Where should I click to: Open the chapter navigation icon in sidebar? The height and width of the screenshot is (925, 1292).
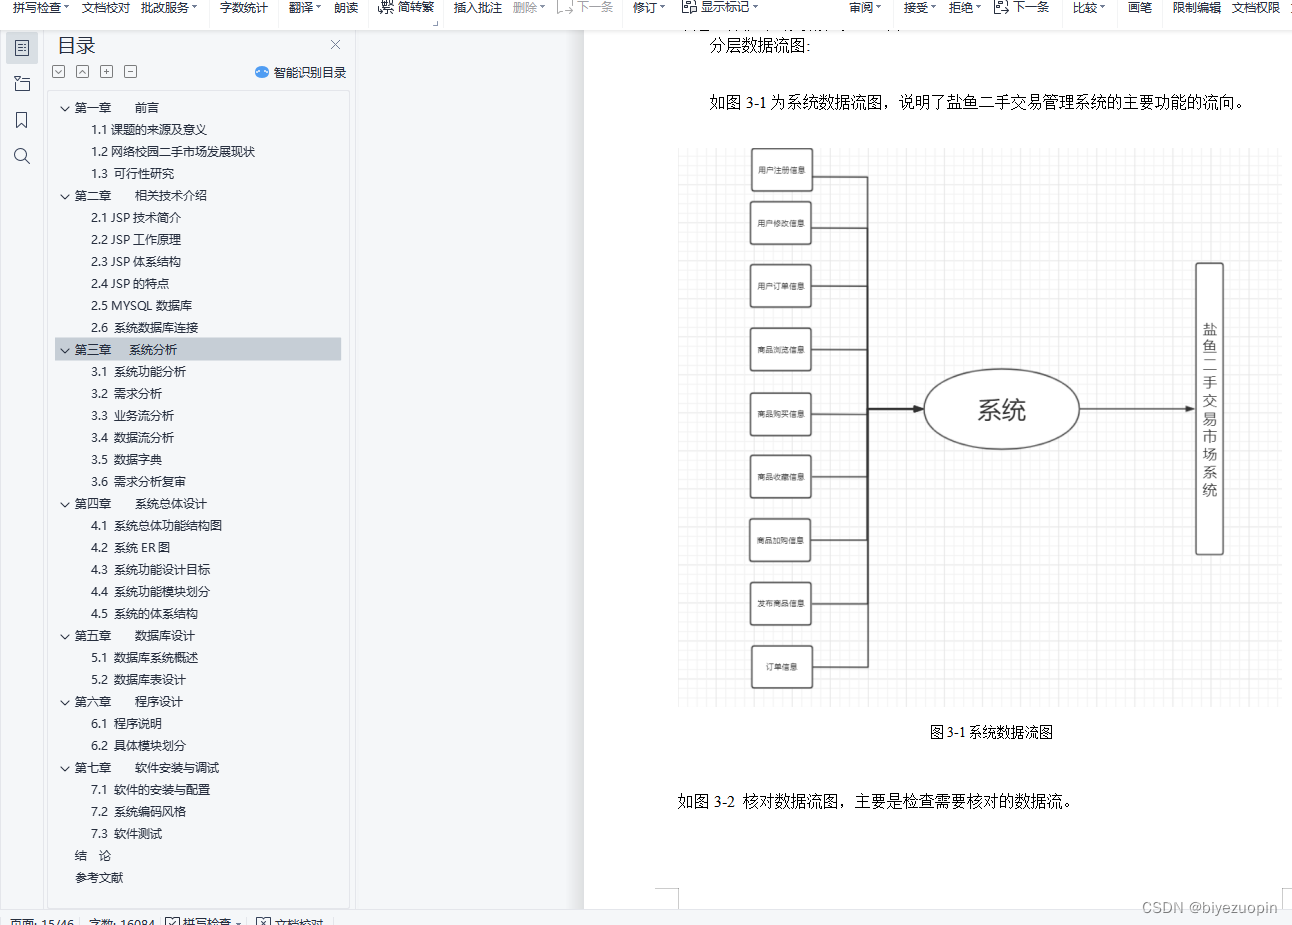[22, 84]
